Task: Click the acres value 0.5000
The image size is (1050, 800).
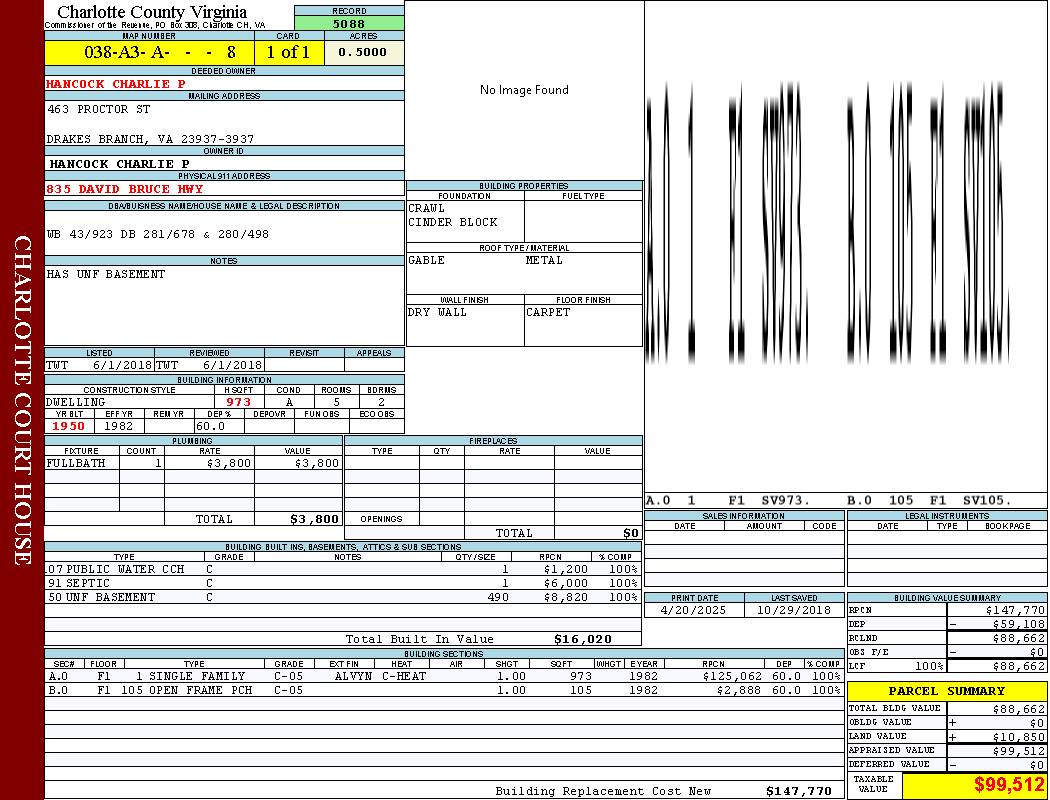Action: click(362, 52)
